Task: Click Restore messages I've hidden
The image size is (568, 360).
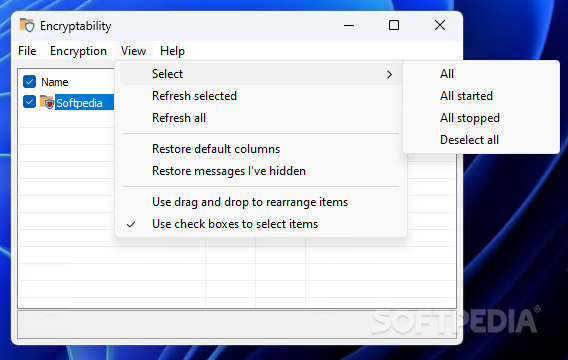Action: pos(261,171)
